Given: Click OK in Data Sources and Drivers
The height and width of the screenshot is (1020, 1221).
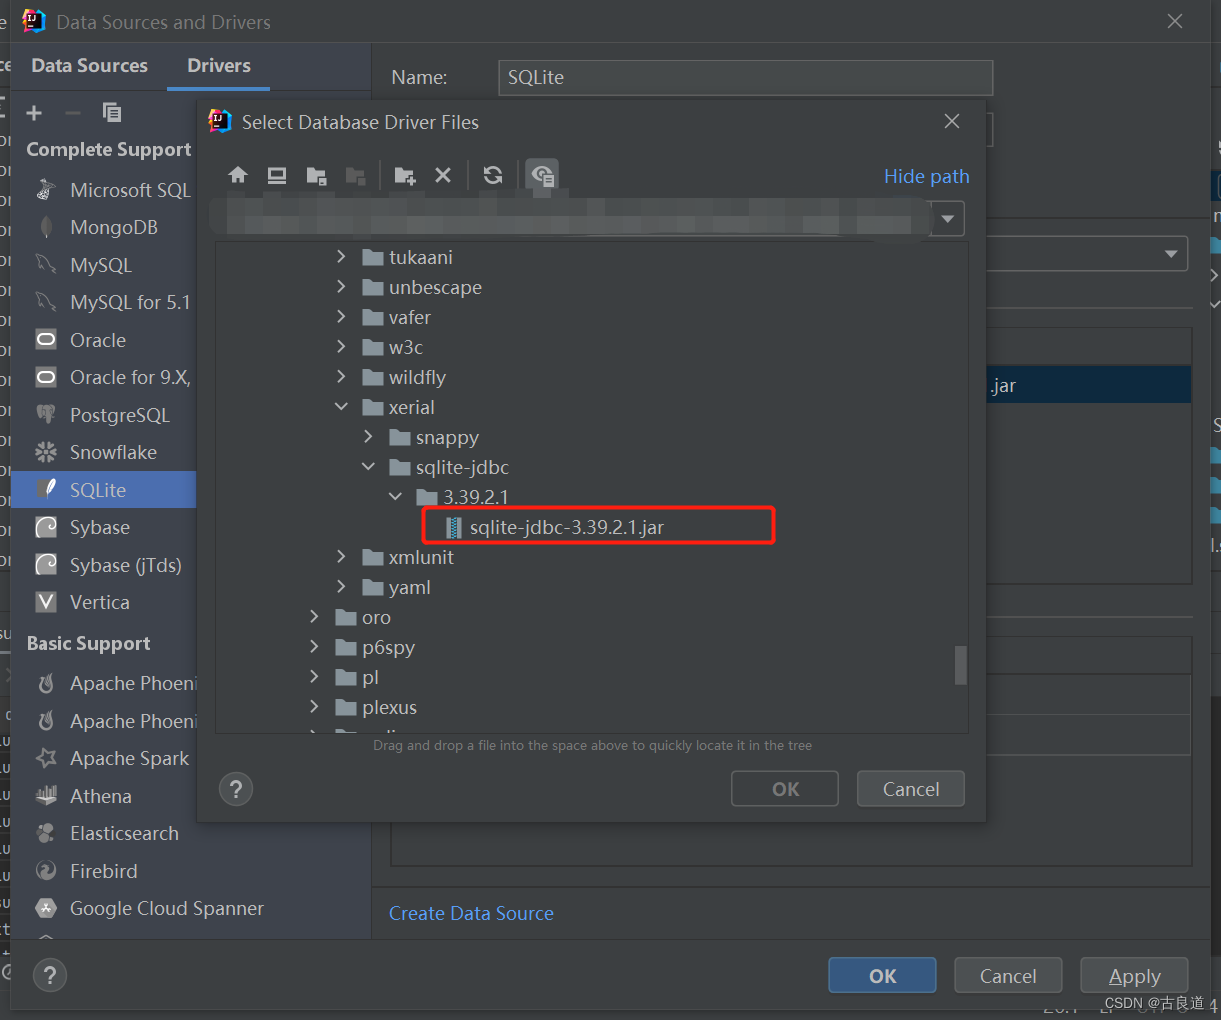Looking at the screenshot, I should (x=882, y=976).
